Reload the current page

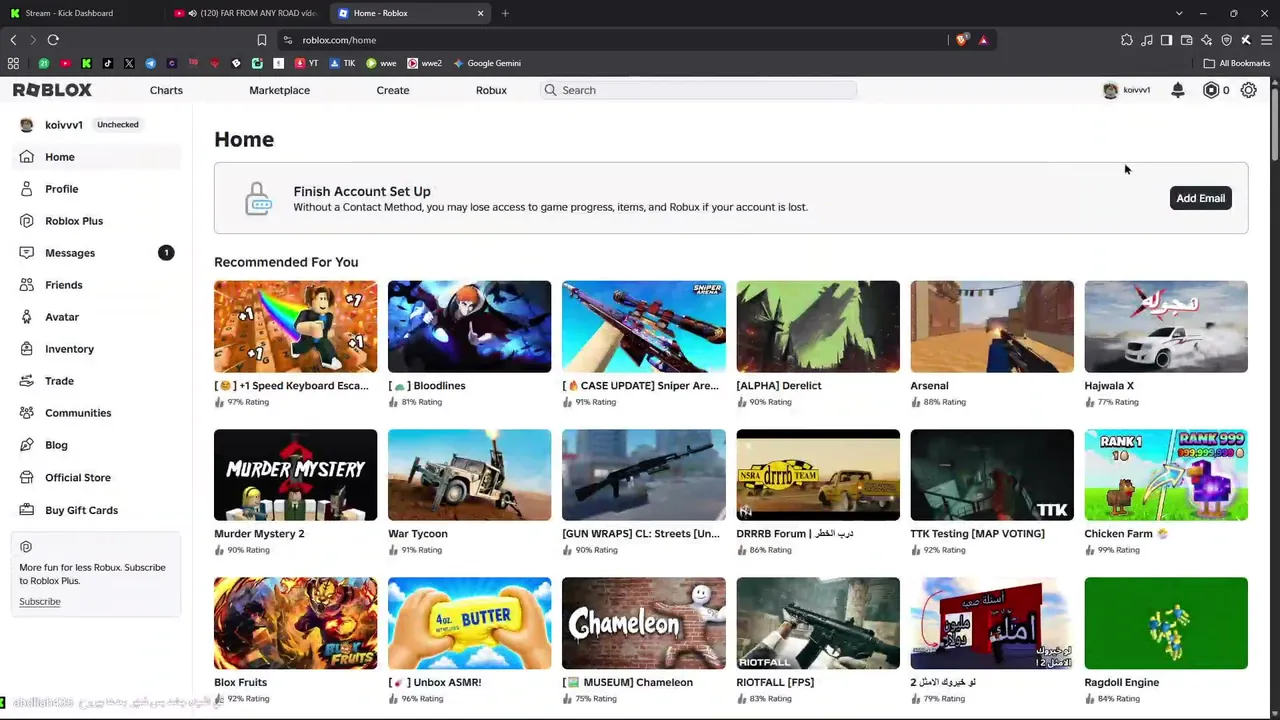point(53,40)
